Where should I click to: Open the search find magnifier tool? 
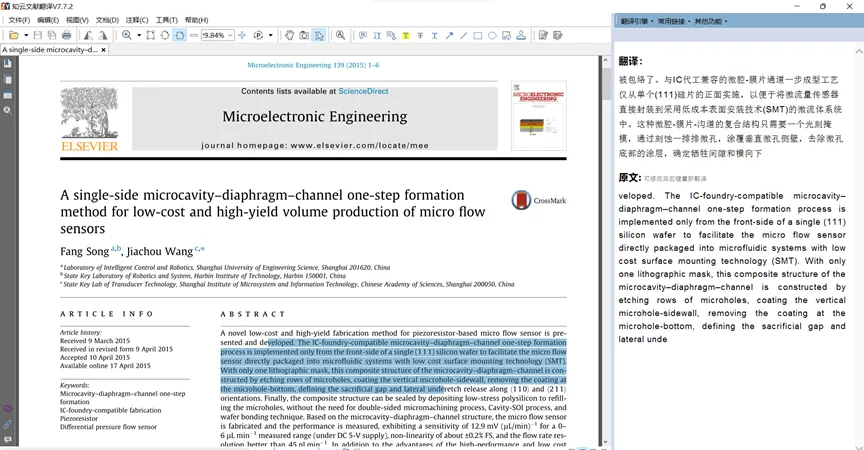[341, 35]
